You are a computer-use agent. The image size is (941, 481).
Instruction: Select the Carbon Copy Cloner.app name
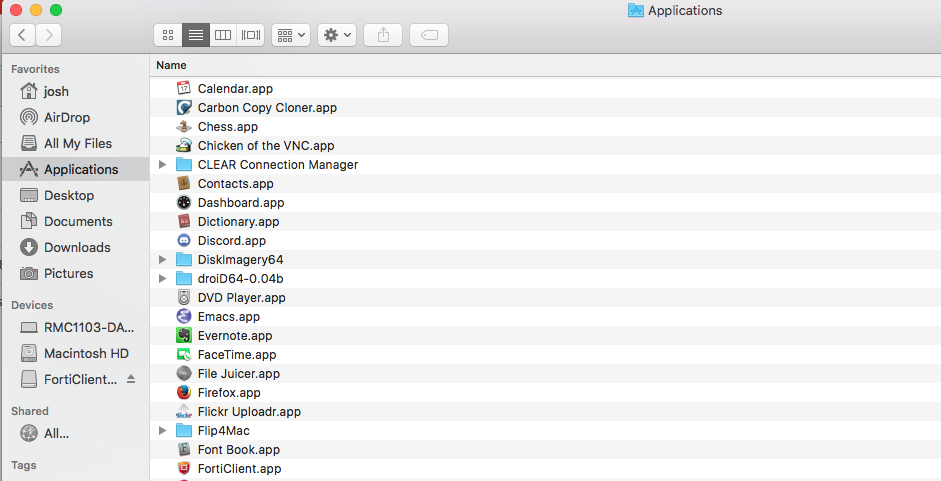point(267,107)
